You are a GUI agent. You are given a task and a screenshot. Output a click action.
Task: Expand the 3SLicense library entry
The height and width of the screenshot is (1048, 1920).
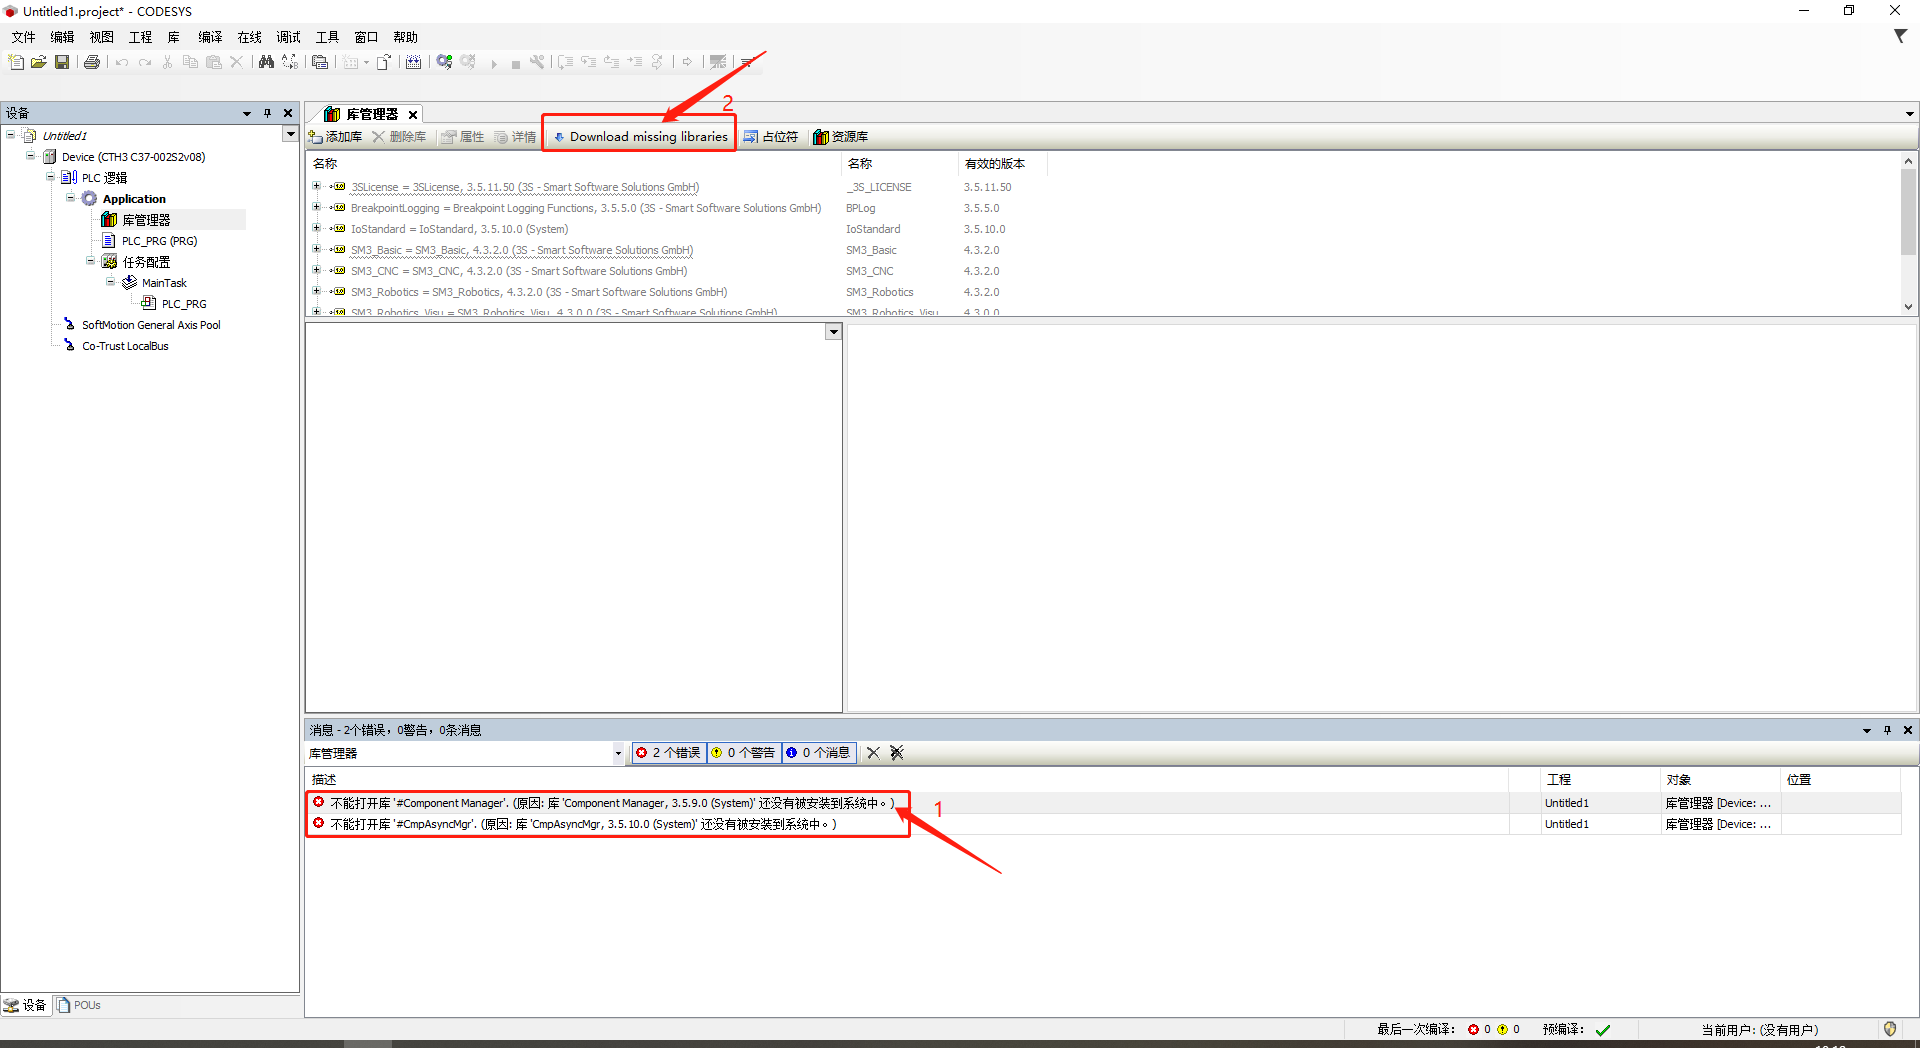tap(317, 187)
